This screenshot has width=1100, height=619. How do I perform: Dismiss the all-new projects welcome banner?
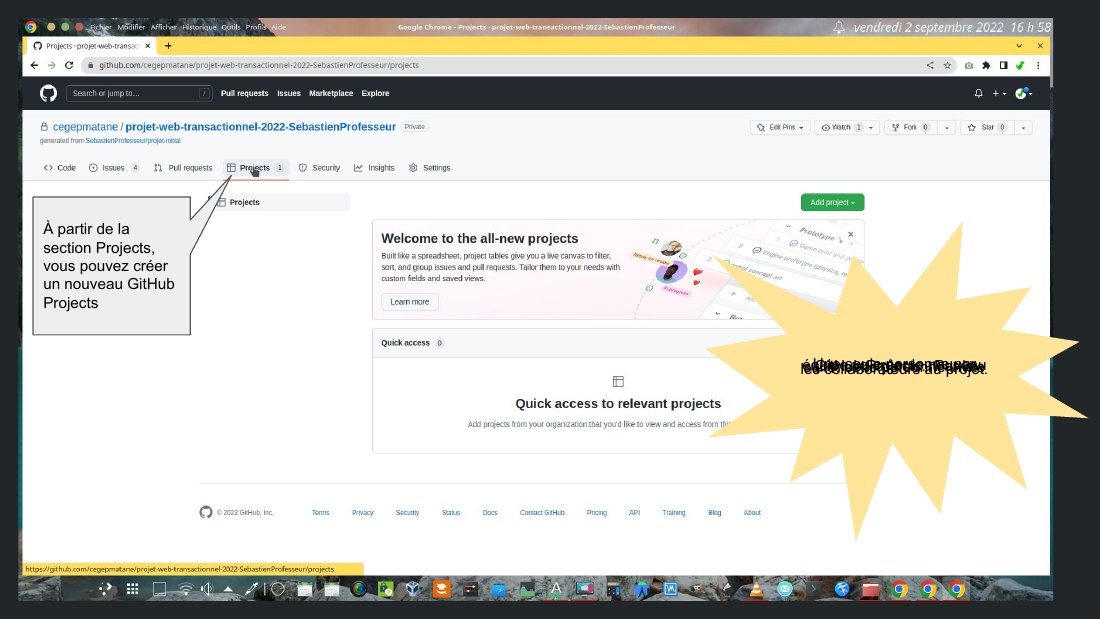[850, 234]
